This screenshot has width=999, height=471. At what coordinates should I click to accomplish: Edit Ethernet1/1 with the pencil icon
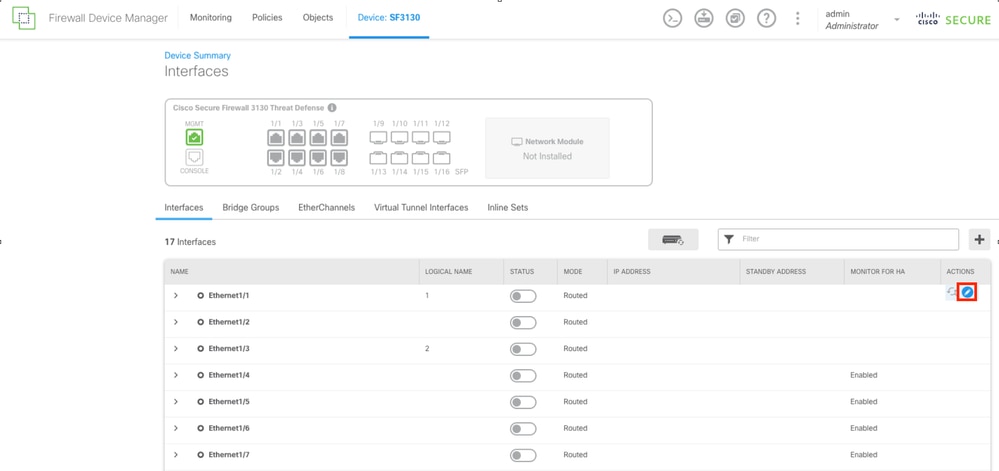(968, 292)
